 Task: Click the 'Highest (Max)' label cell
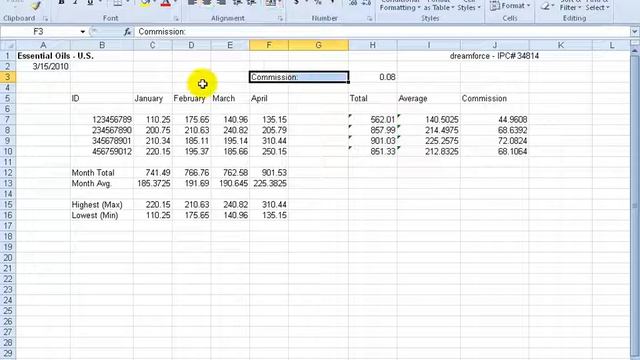tap(102, 204)
